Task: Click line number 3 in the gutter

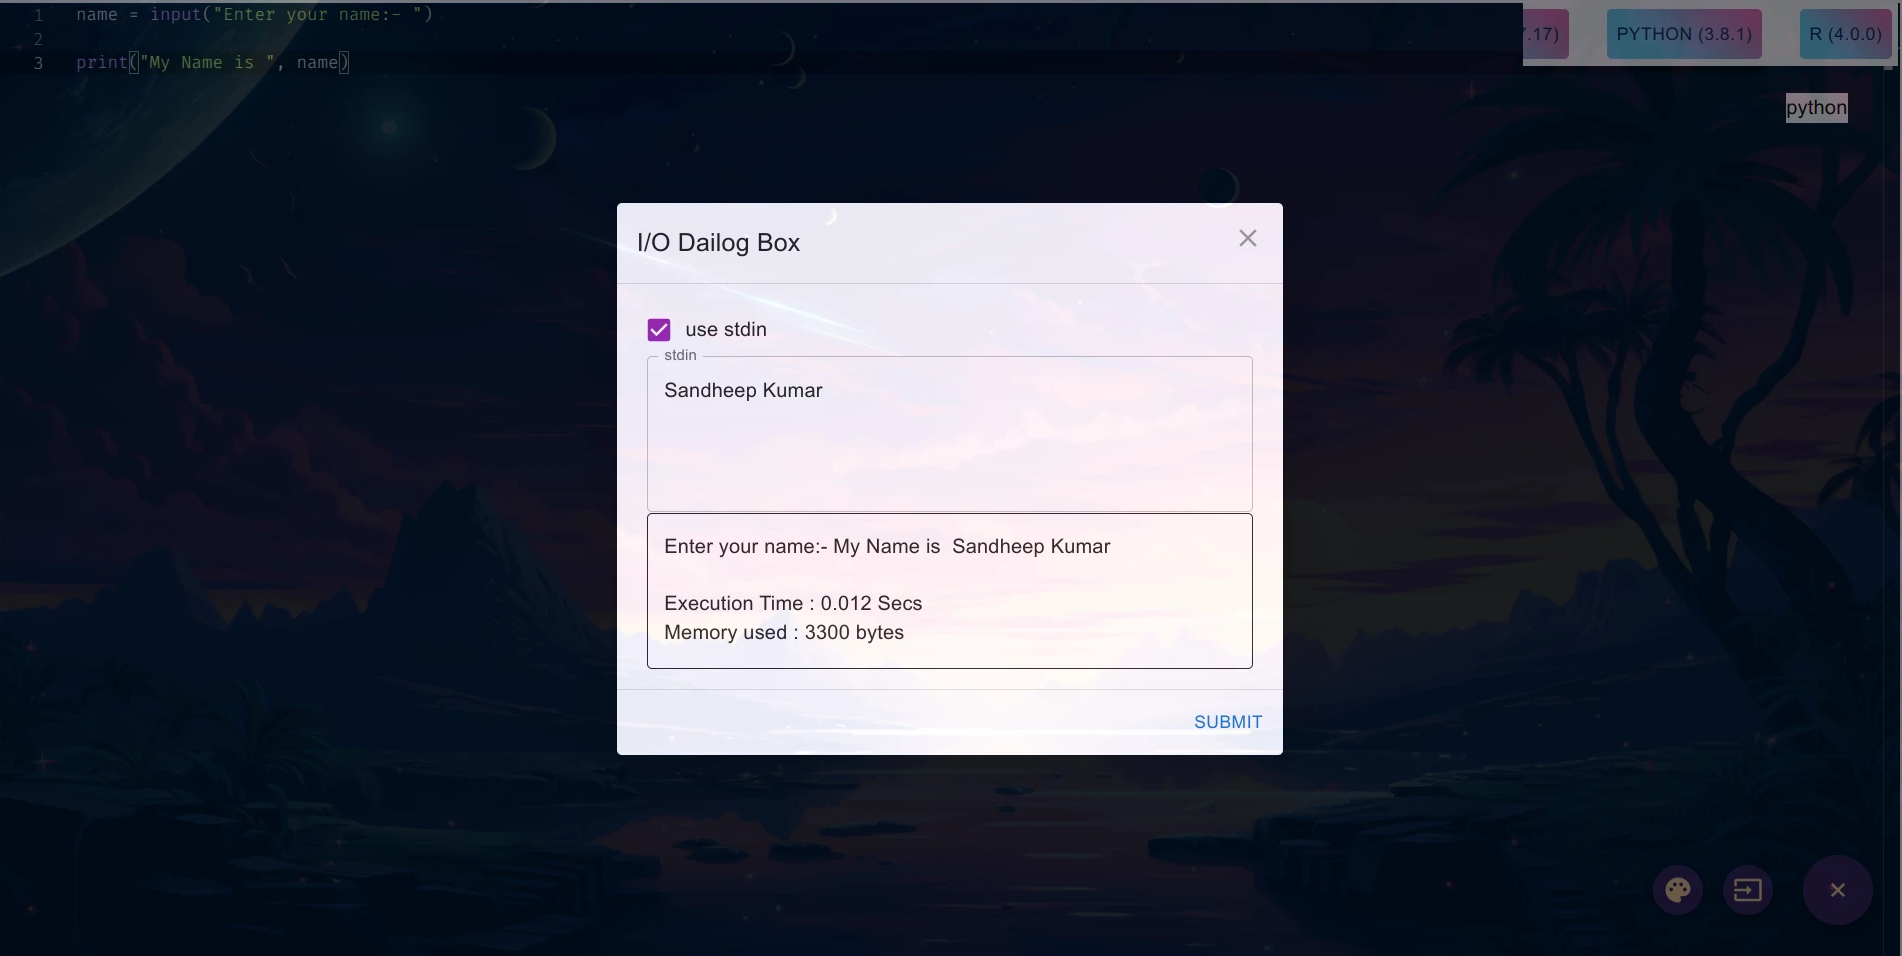Action: tap(38, 63)
